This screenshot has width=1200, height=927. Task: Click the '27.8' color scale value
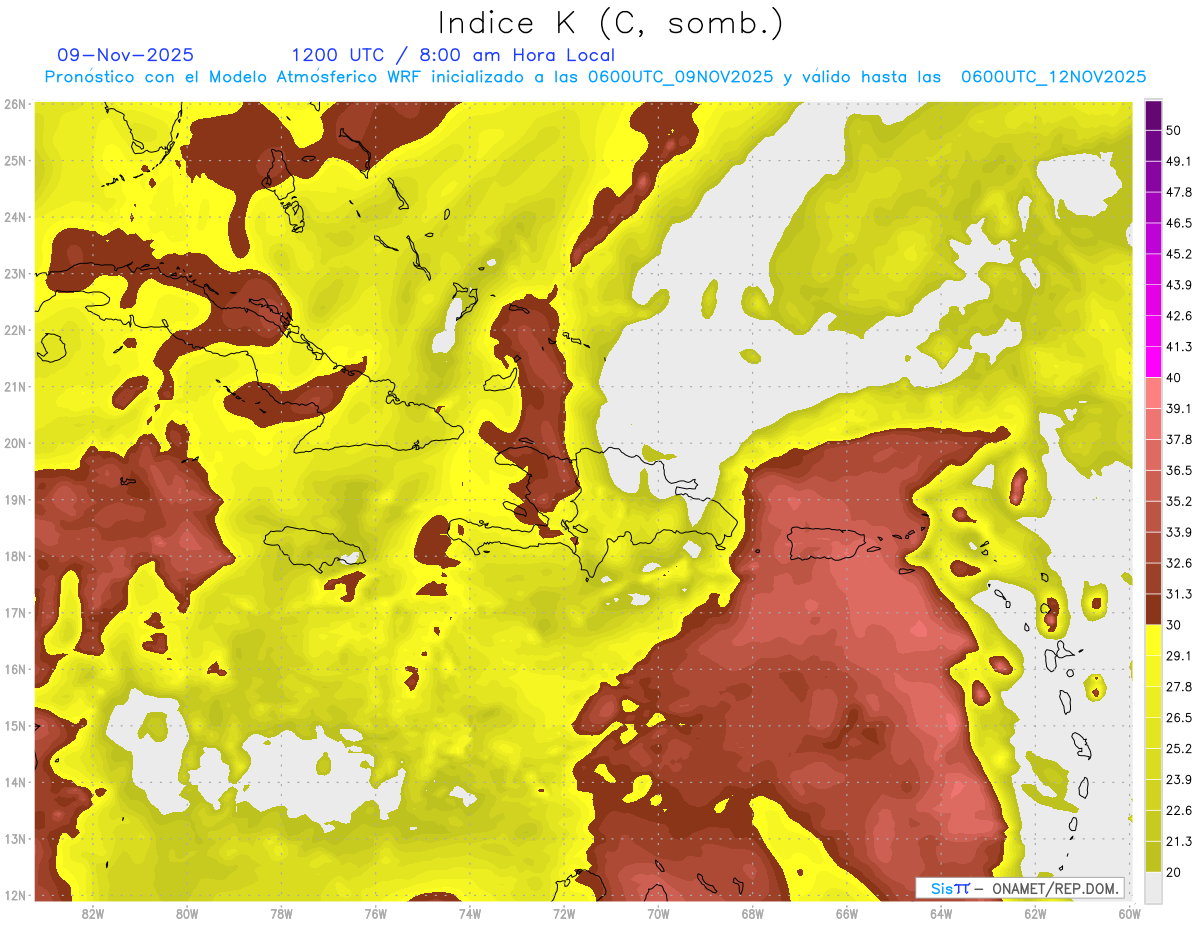pos(1179,686)
